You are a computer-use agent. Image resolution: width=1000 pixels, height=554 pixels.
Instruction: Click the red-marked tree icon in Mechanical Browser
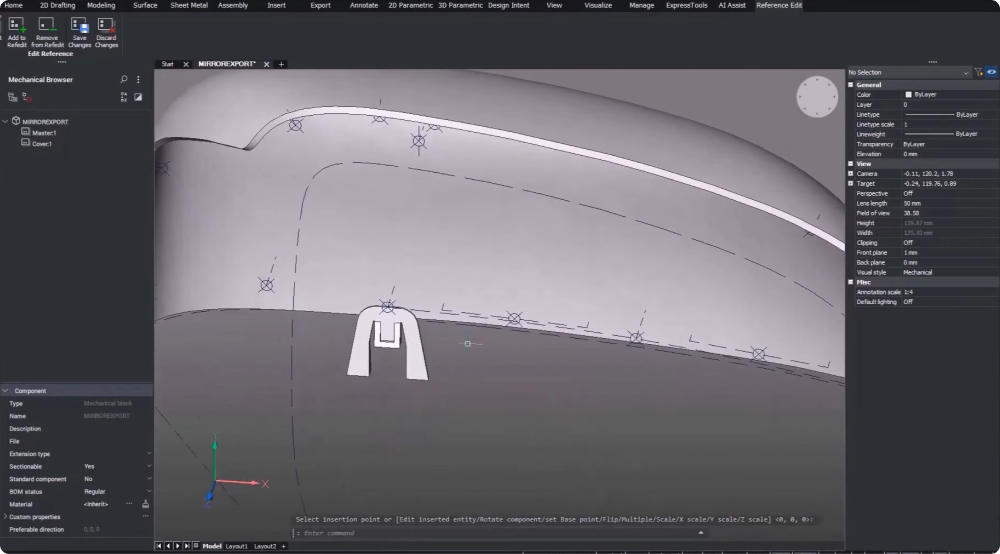click(27, 97)
